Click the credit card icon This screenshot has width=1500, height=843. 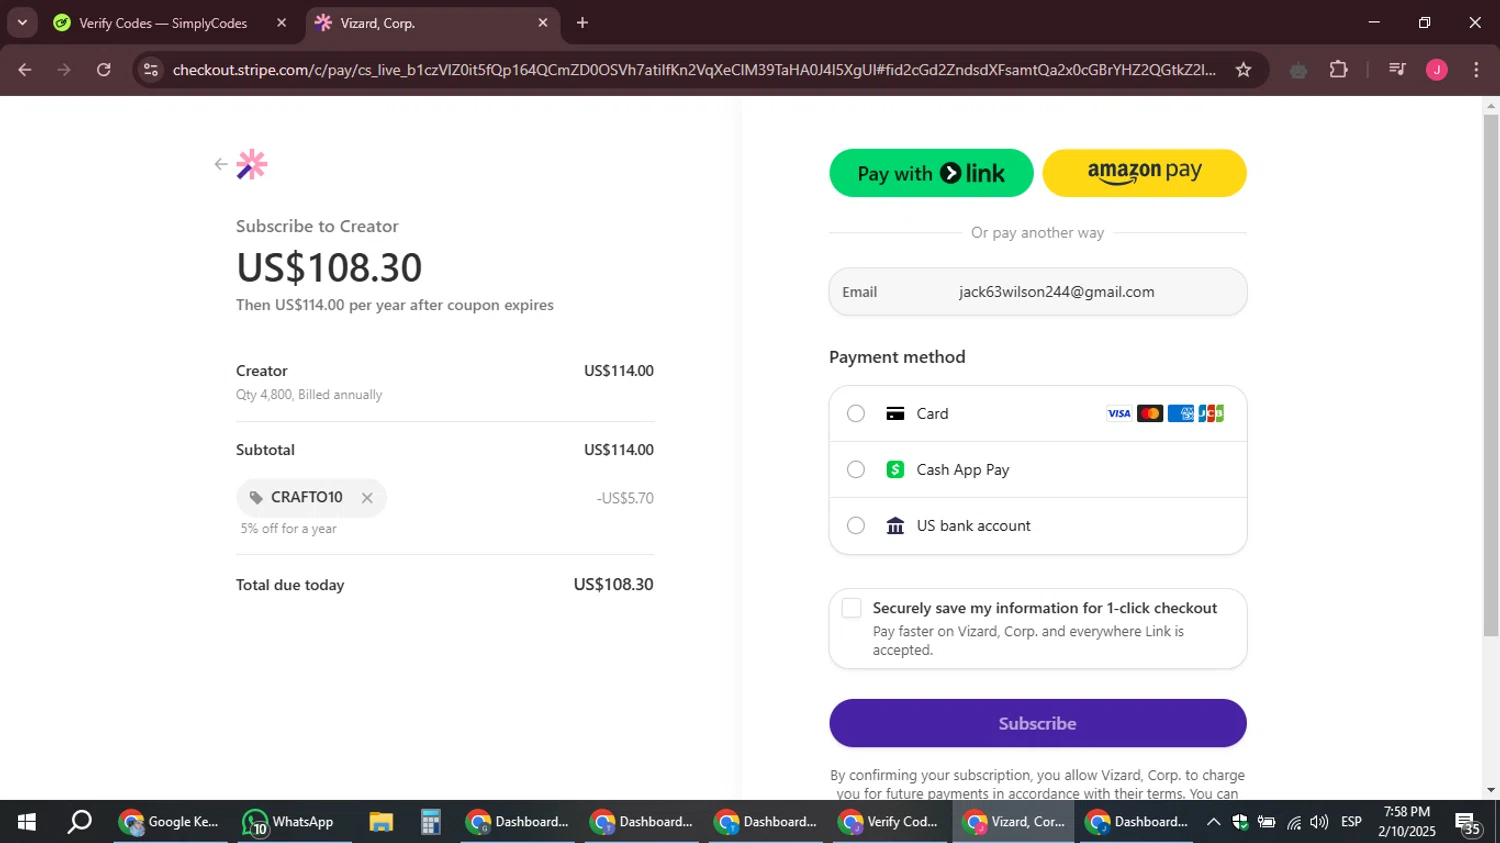tap(895, 414)
